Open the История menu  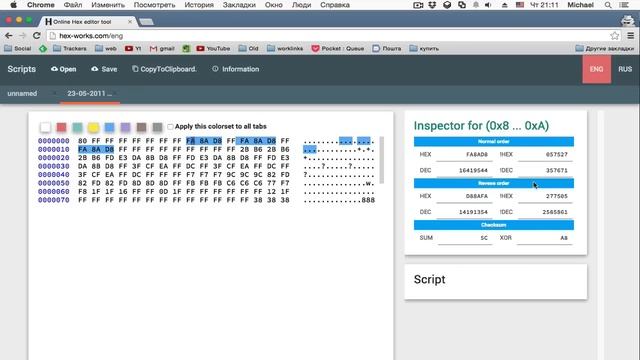point(199,5)
